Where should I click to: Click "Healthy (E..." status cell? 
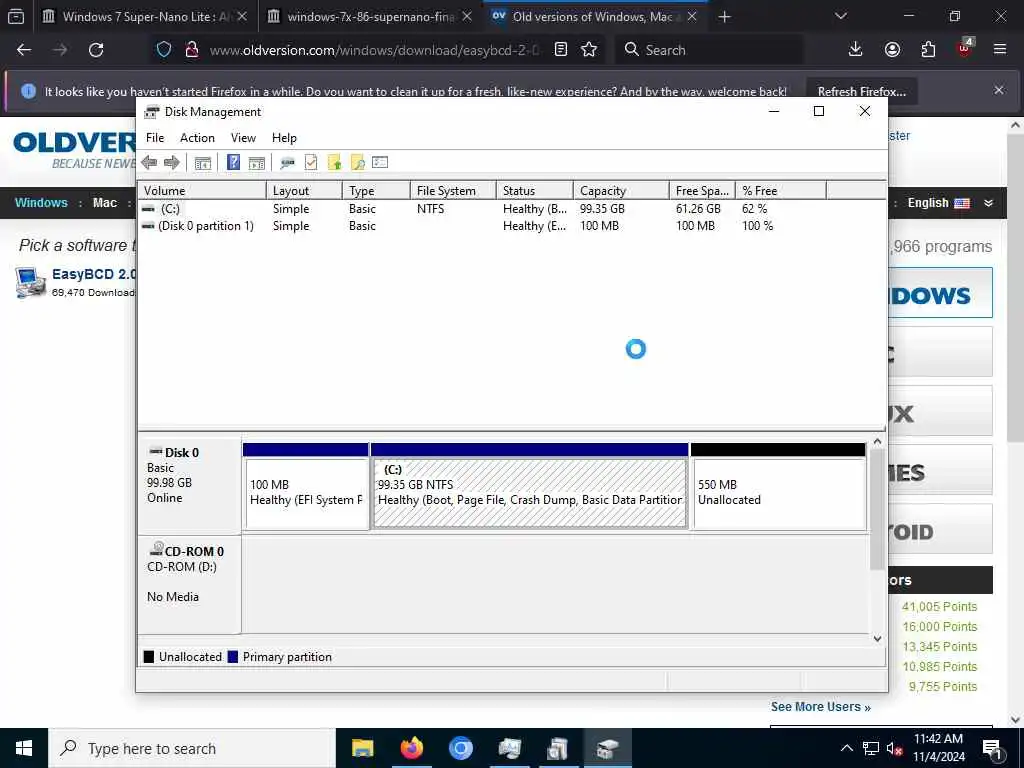tap(534, 226)
